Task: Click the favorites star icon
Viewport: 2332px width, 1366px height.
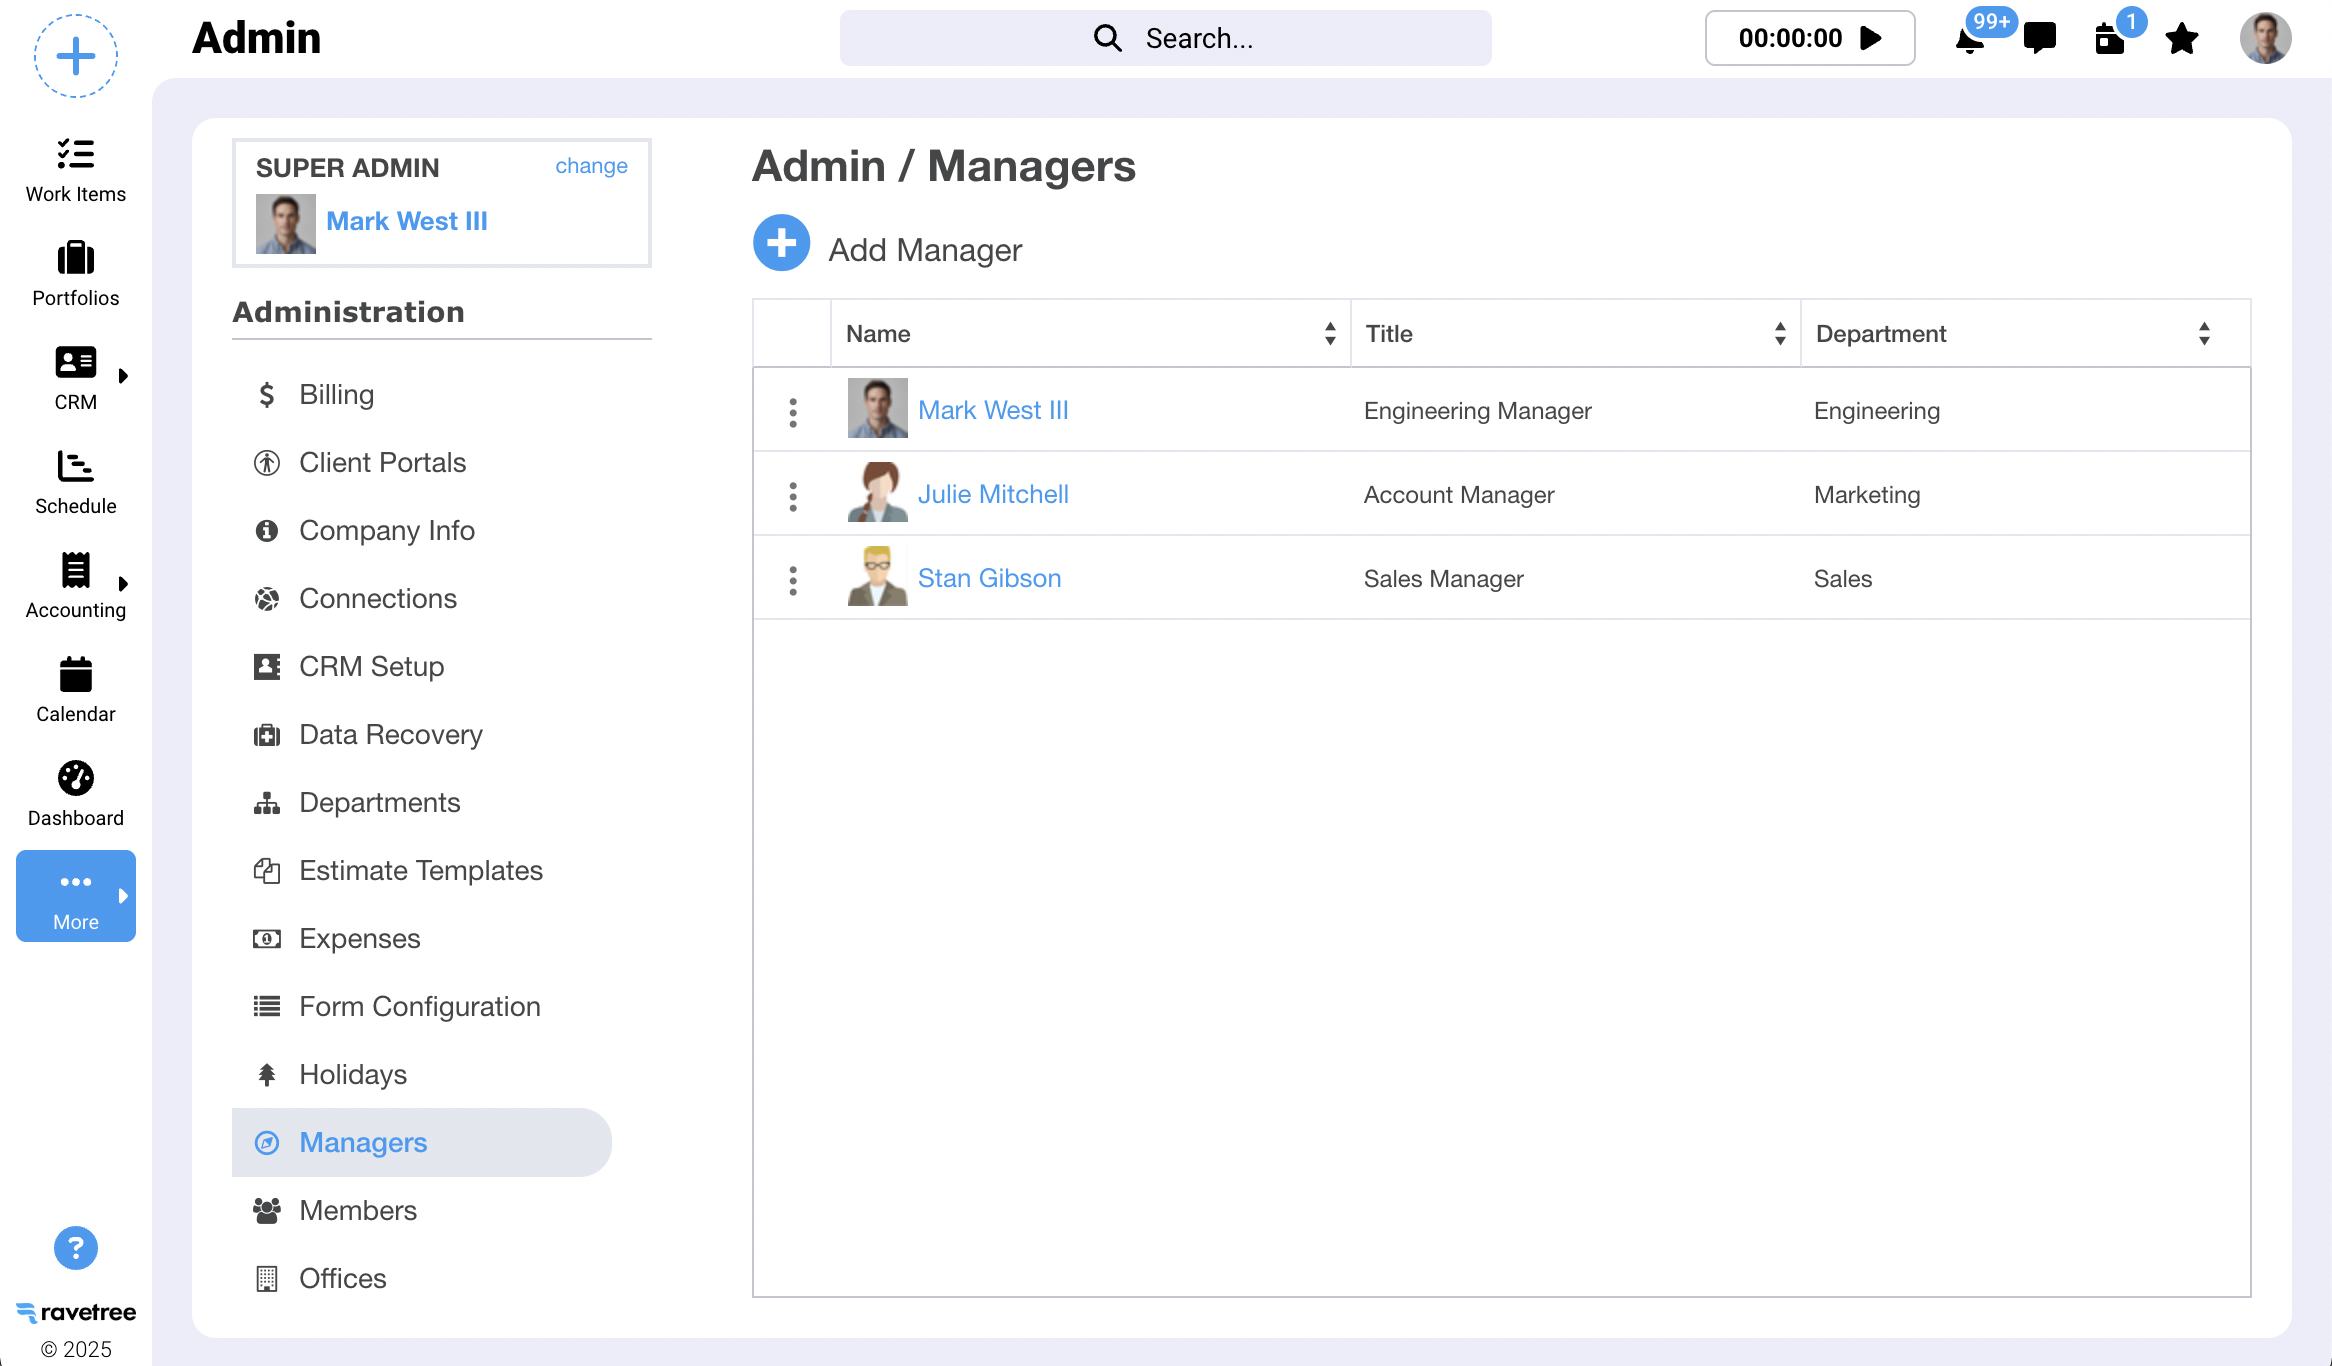Action: [2181, 39]
